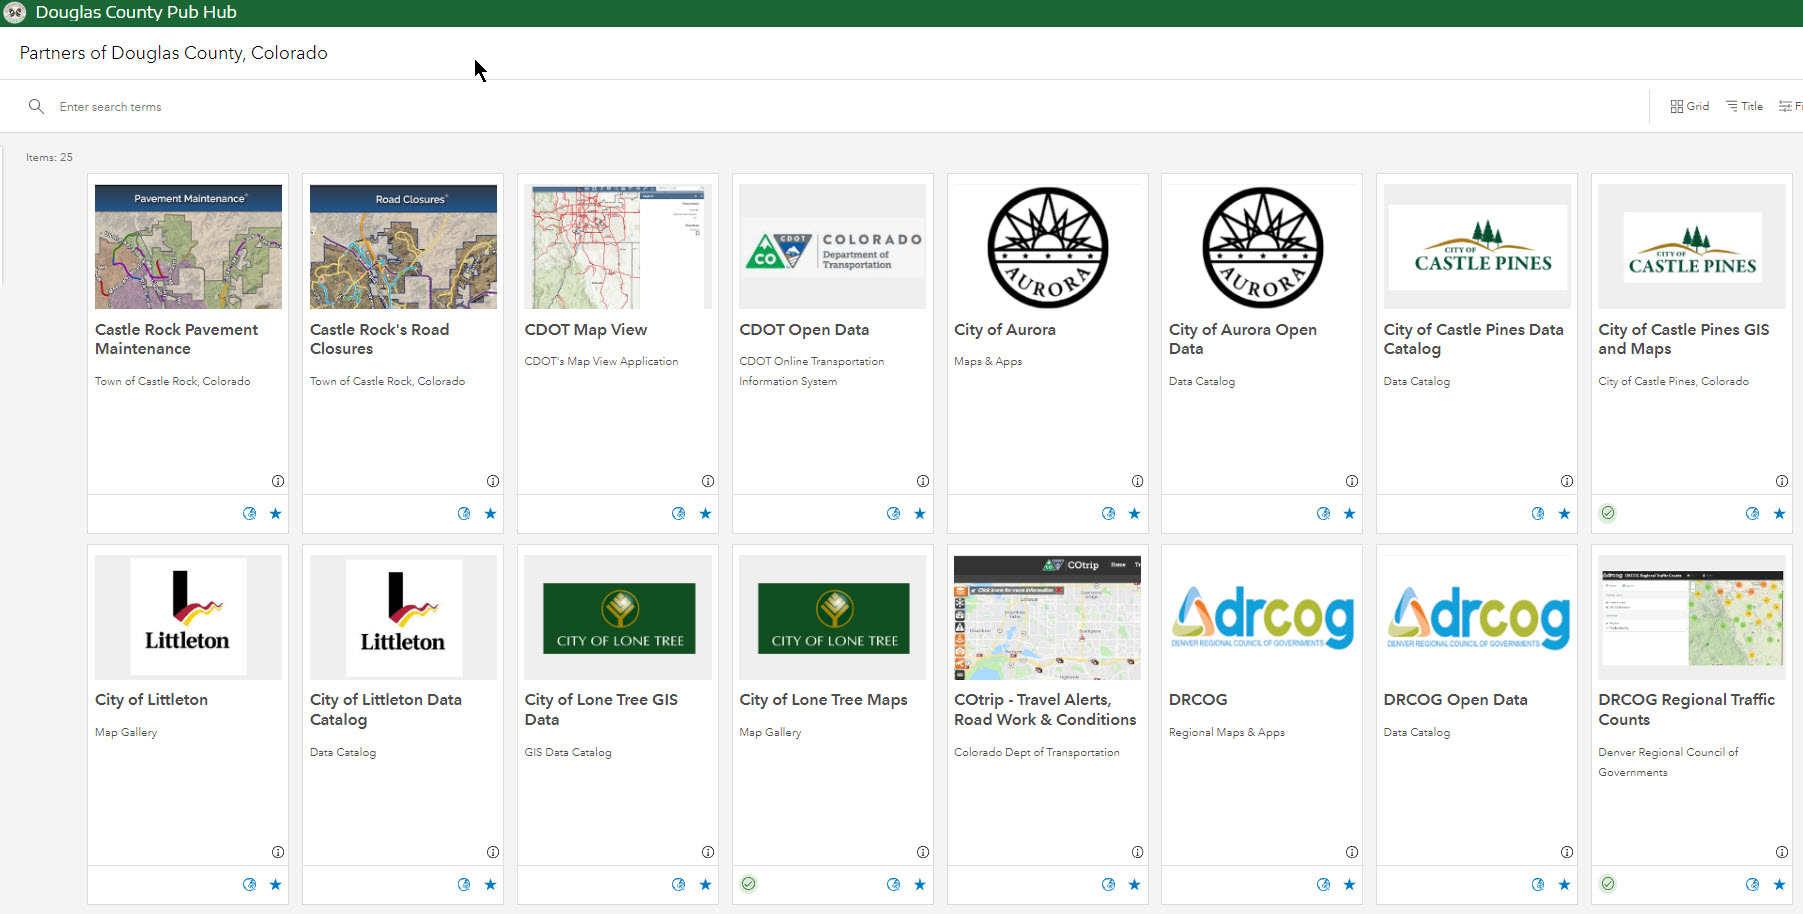Click globe icon on CDOT Open Data card
The image size is (1803, 914).
pyautogui.click(x=893, y=514)
